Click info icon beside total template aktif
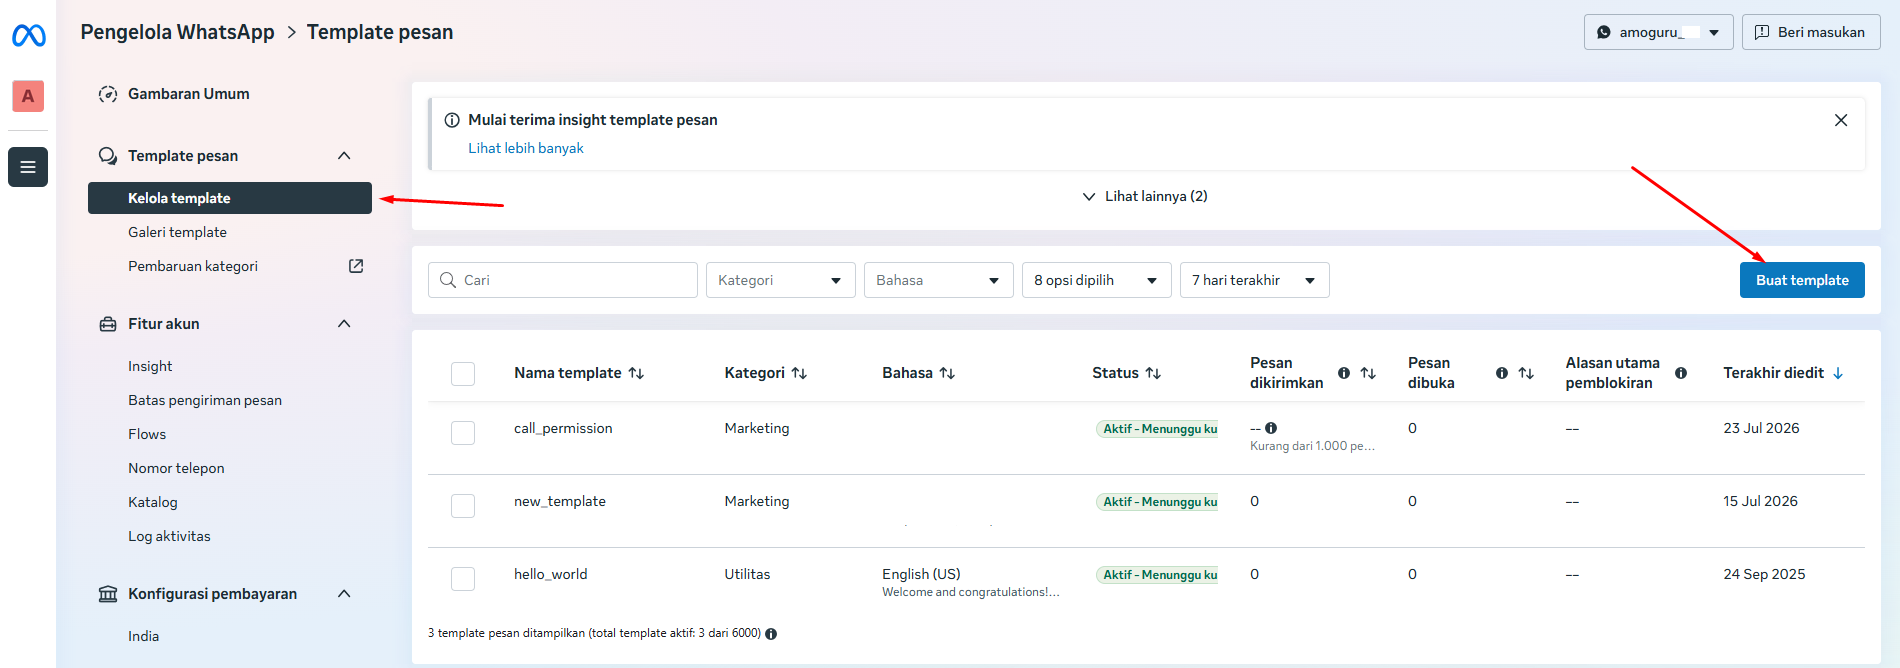This screenshot has width=1900, height=668. (771, 634)
